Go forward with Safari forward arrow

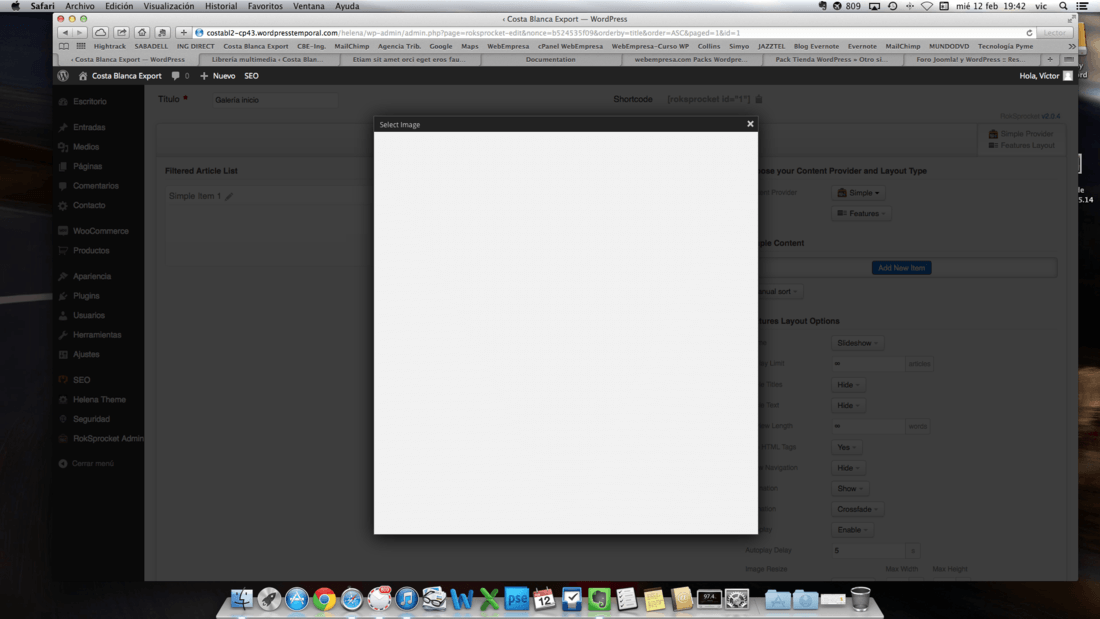pyautogui.click(x=79, y=32)
